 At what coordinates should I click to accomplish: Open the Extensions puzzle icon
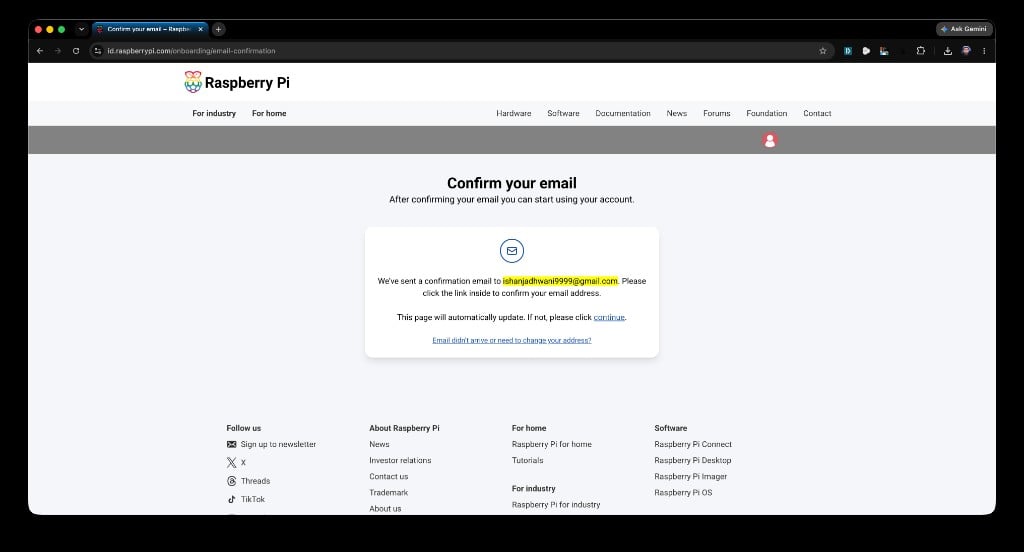(921, 51)
